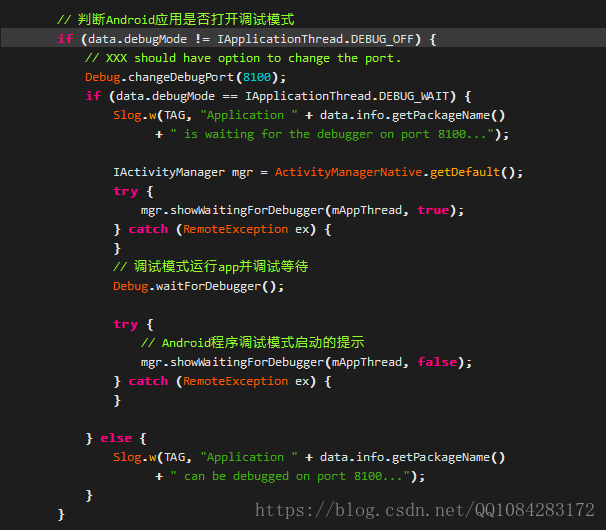
Task: Click the string ' is waiting for the debugger on port 8100...'
Action: (x=332, y=134)
